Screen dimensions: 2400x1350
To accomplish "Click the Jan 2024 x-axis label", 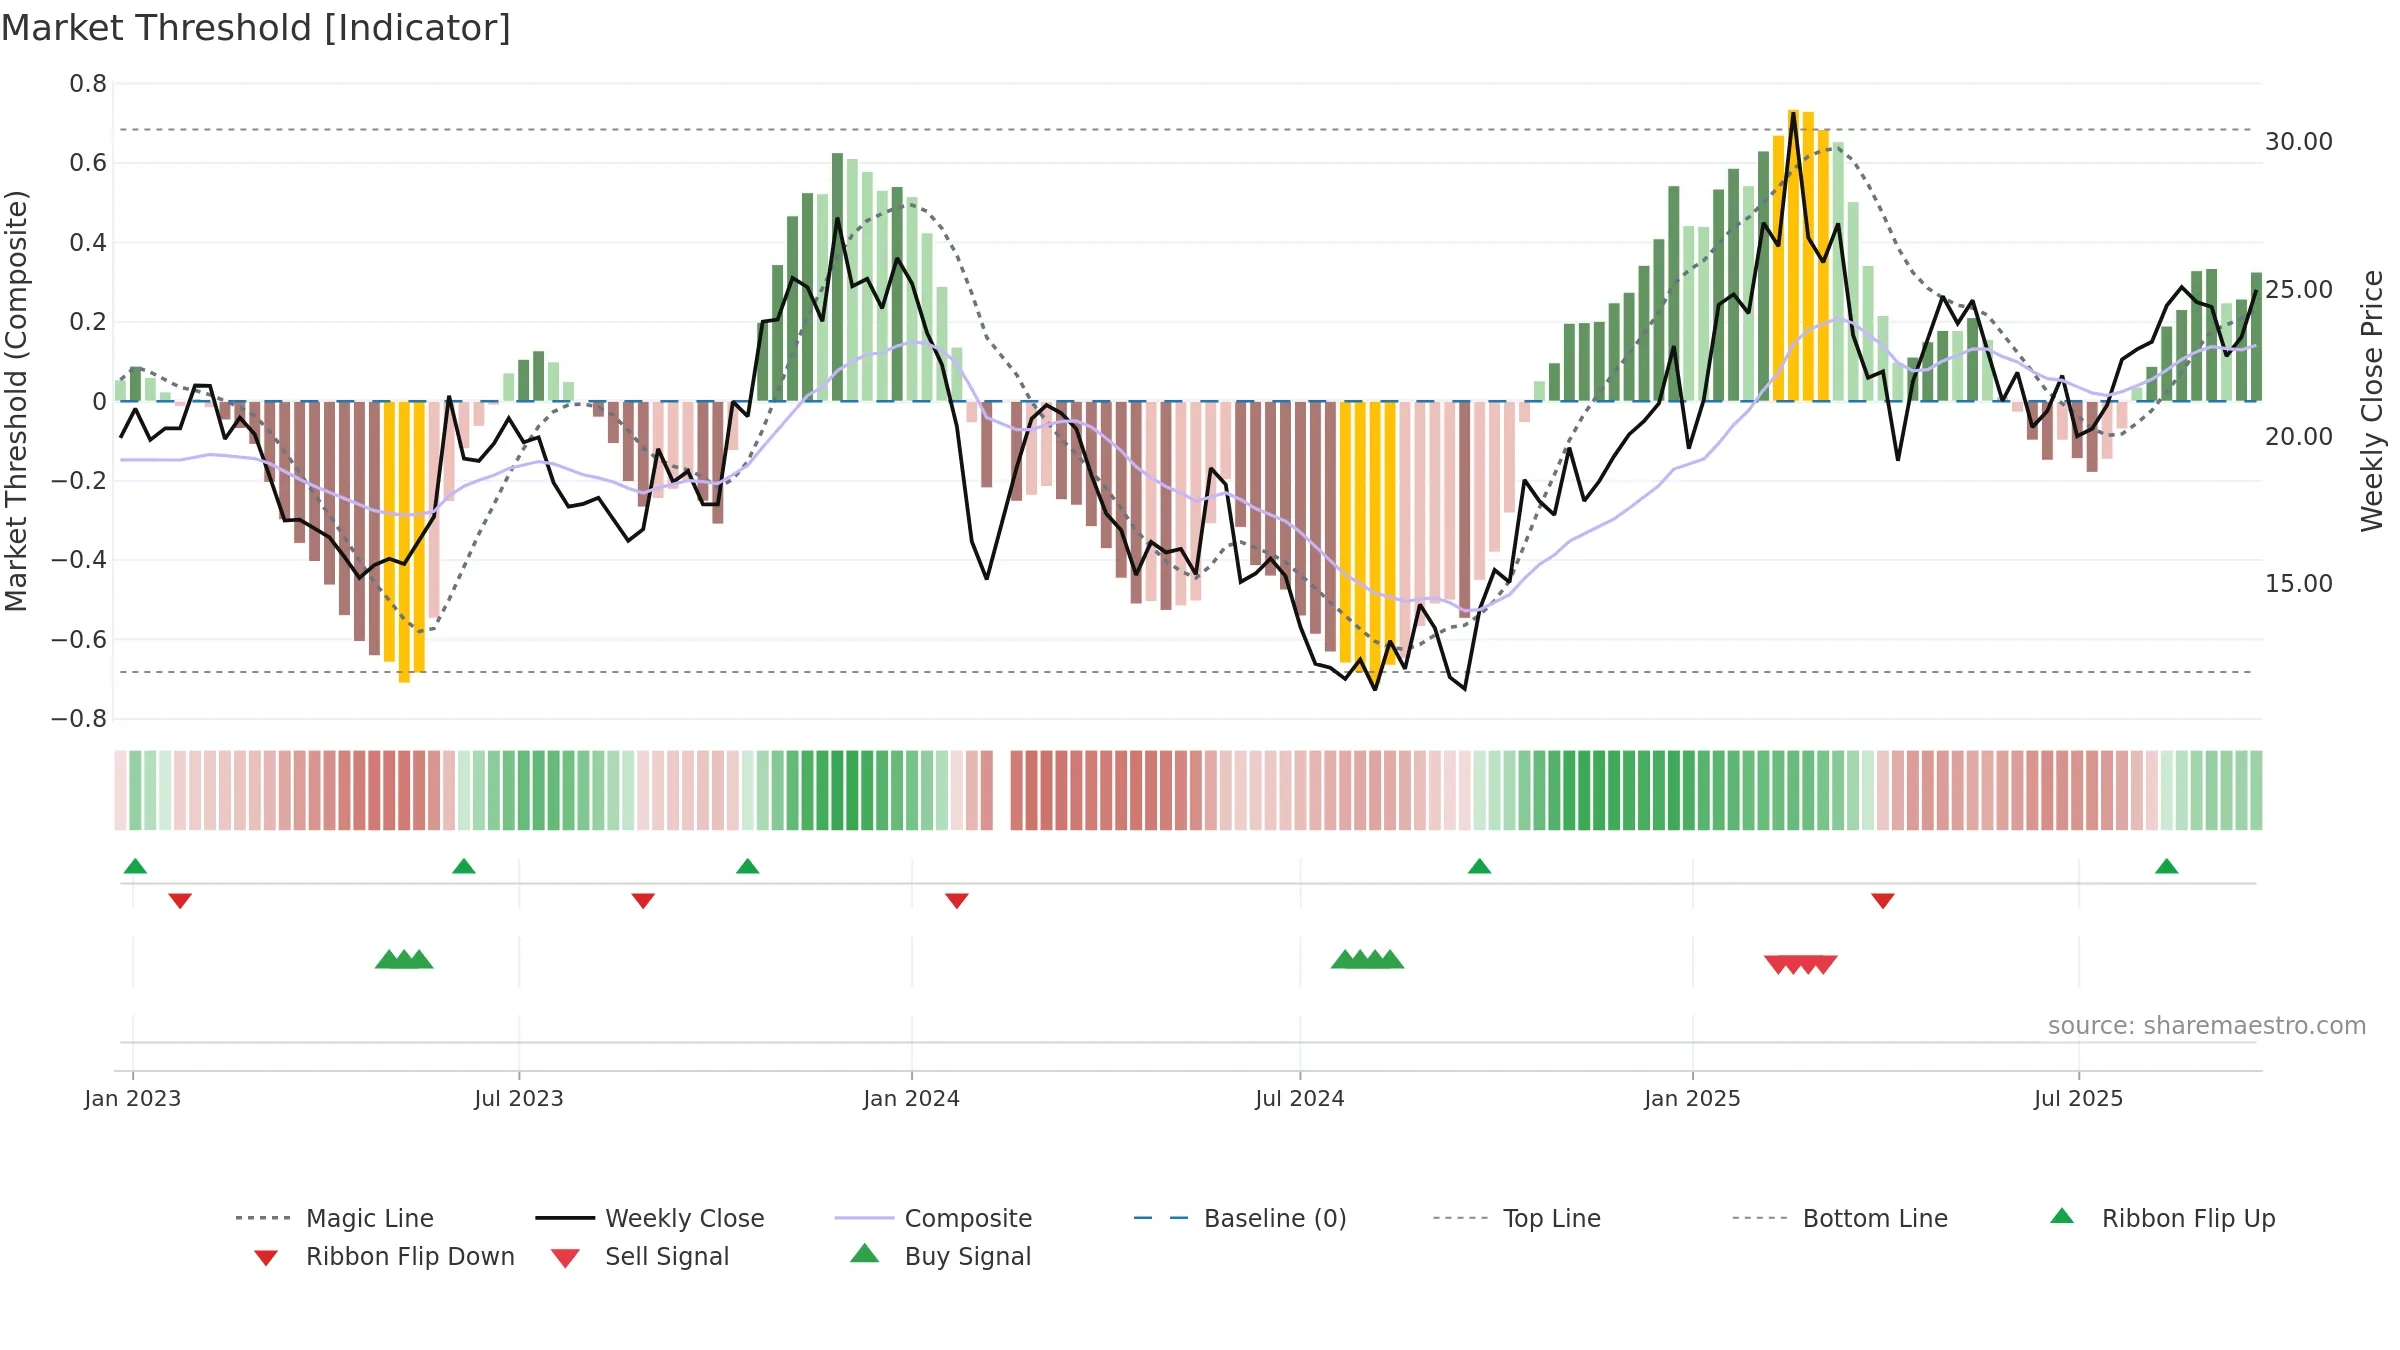I will 912,1099.
